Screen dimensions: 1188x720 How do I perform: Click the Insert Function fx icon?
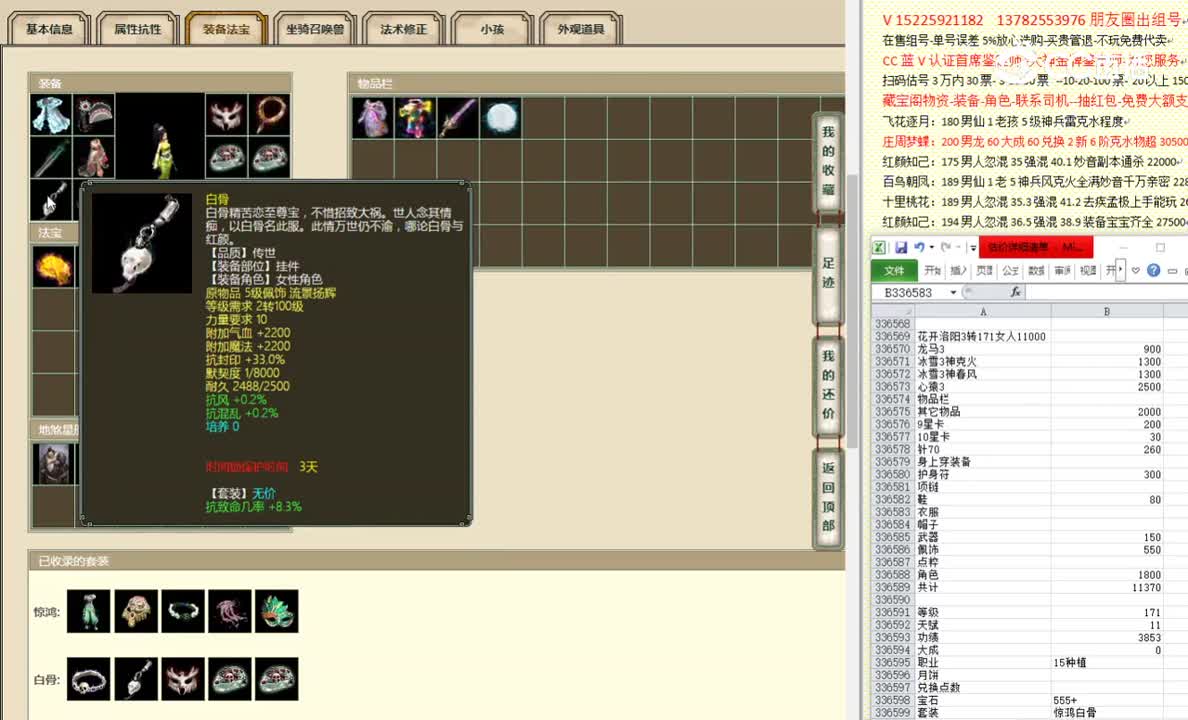pyautogui.click(x=1016, y=291)
